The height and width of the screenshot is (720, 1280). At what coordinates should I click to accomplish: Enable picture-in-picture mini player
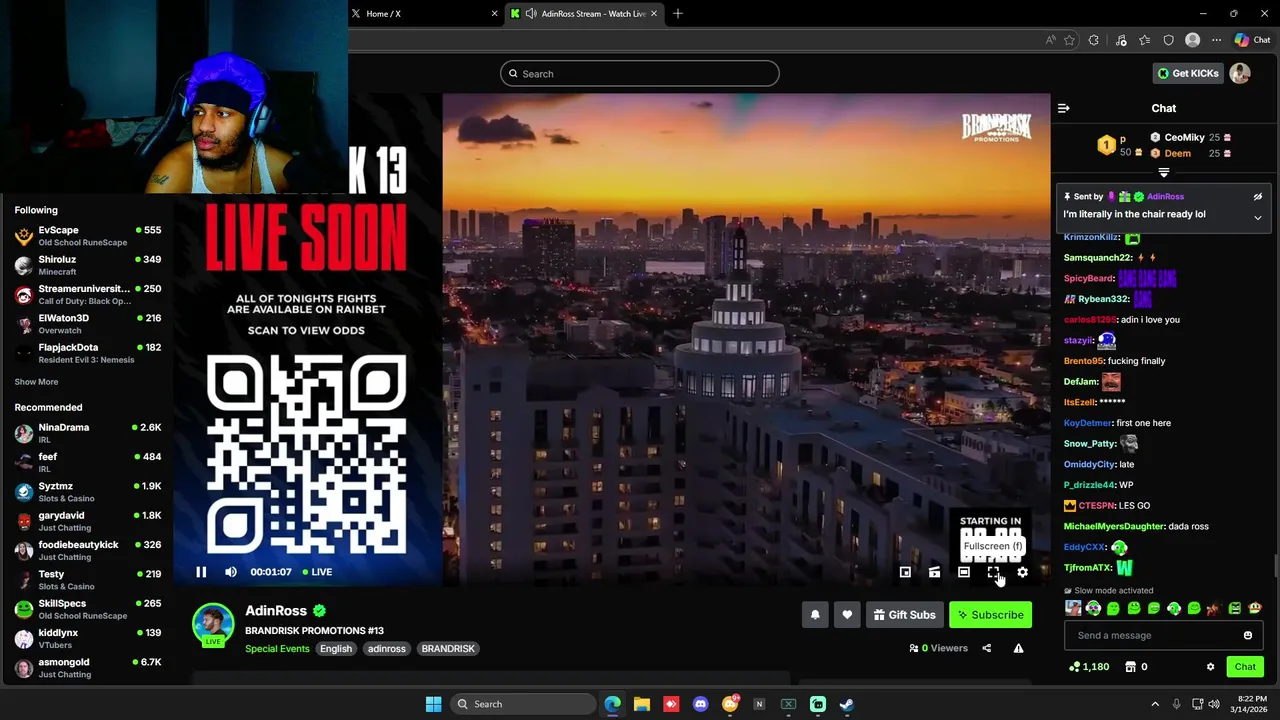coord(905,572)
